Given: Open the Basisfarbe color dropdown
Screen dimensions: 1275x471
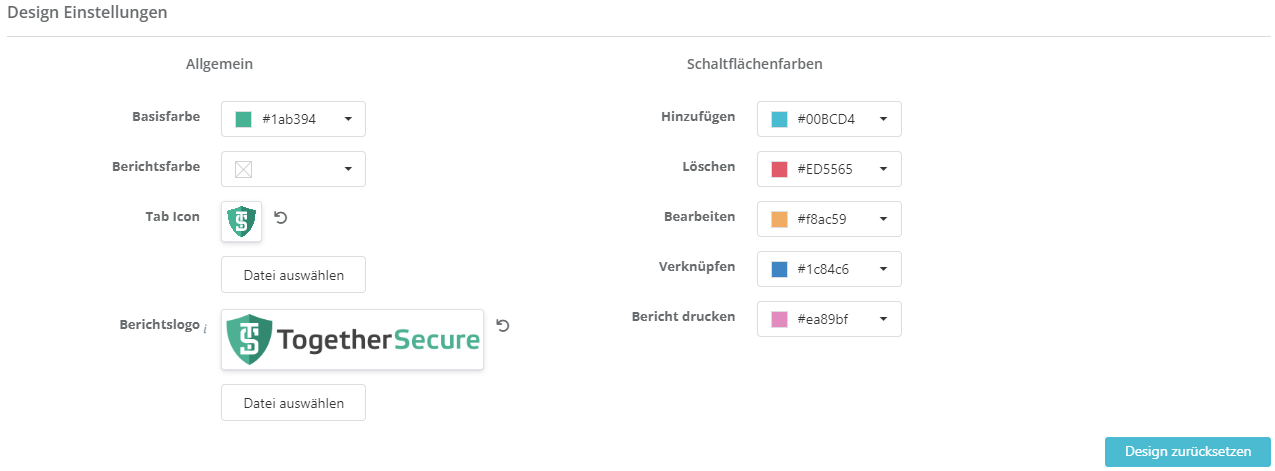Looking at the screenshot, I should click(x=347, y=119).
